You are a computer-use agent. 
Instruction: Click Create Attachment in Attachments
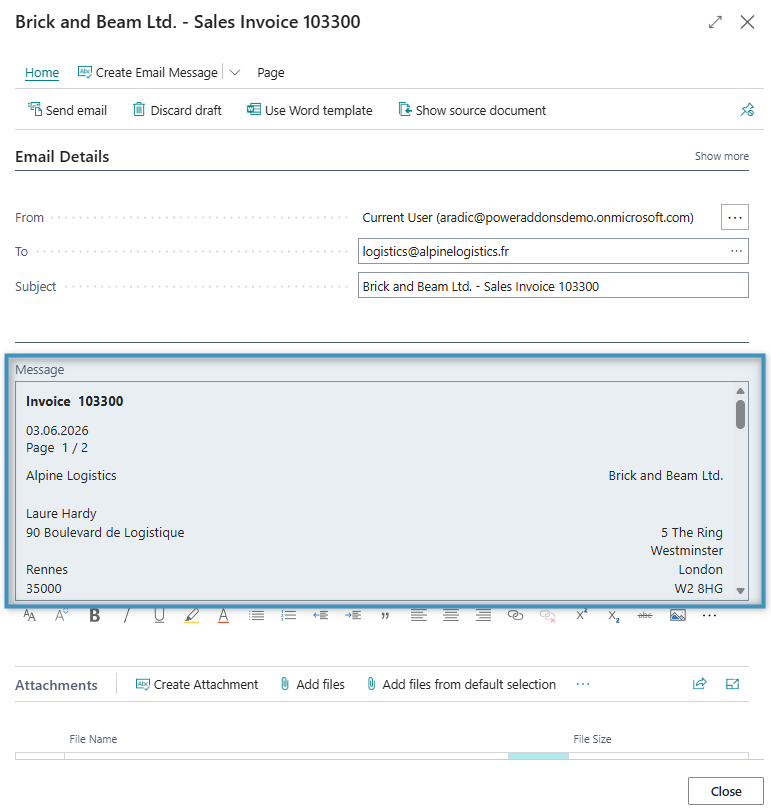click(197, 684)
